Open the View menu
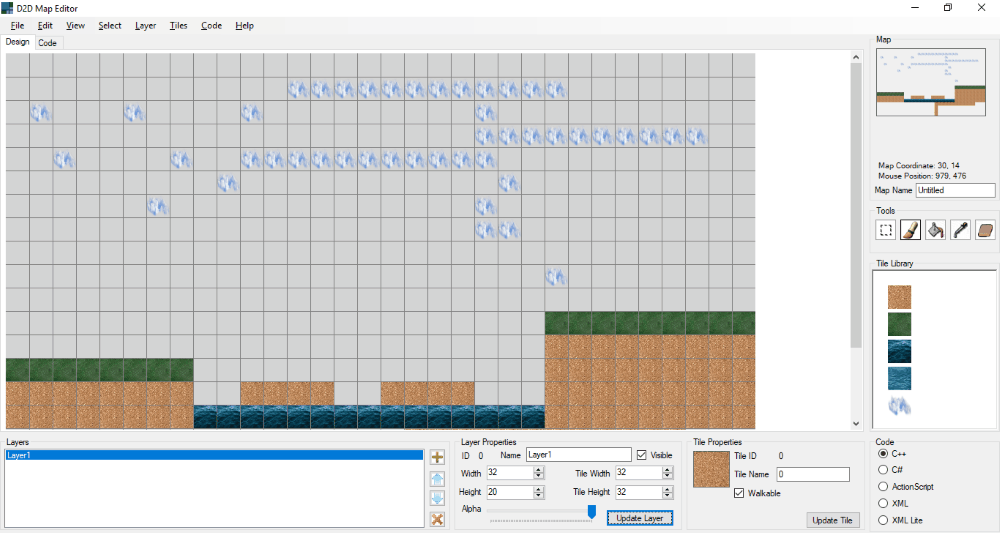This screenshot has width=1000, height=533. point(75,26)
